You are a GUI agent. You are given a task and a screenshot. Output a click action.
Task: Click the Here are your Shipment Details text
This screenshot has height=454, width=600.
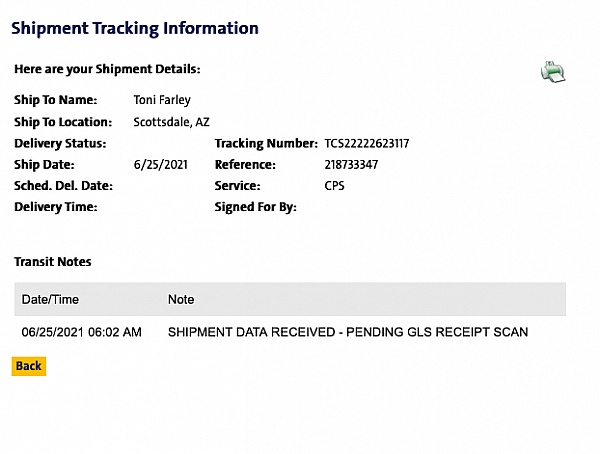(x=107, y=69)
